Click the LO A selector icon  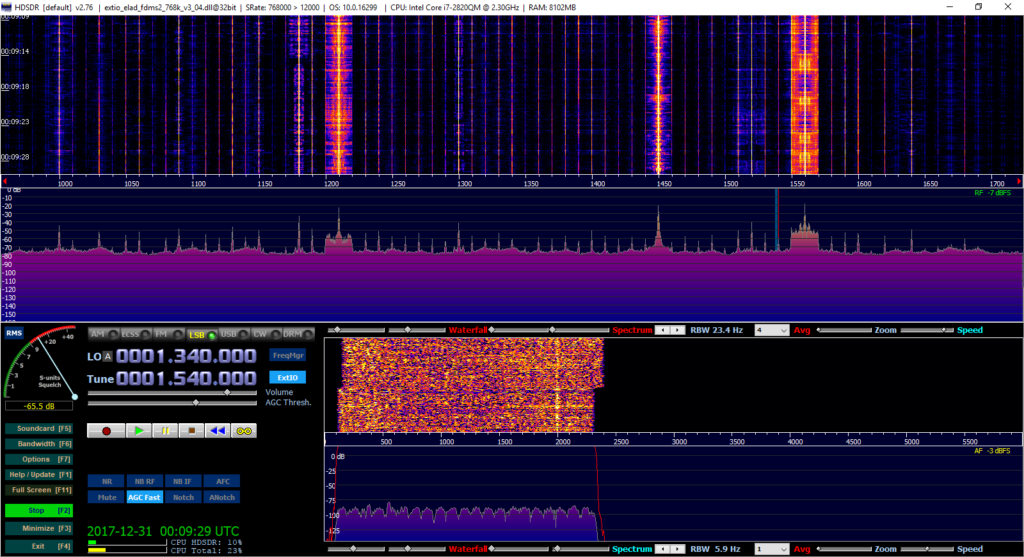108,357
